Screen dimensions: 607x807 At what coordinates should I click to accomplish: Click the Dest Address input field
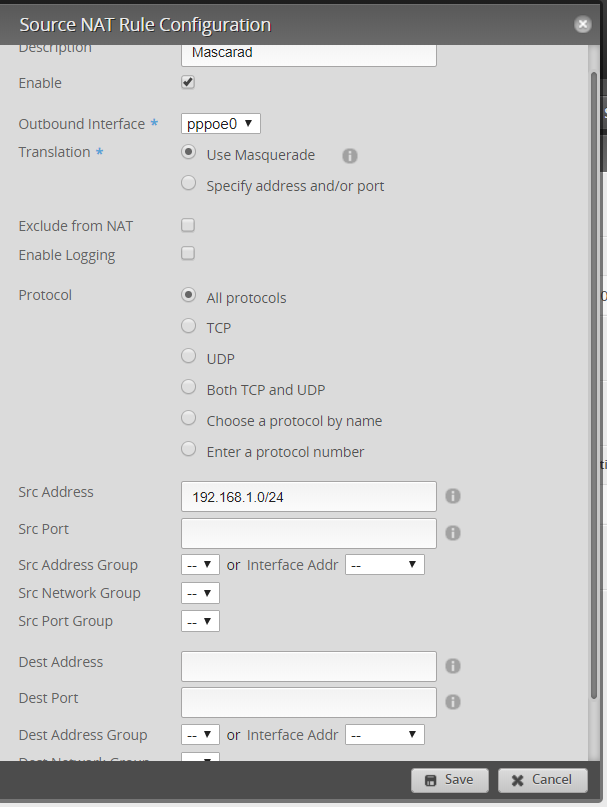pyautogui.click(x=309, y=666)
